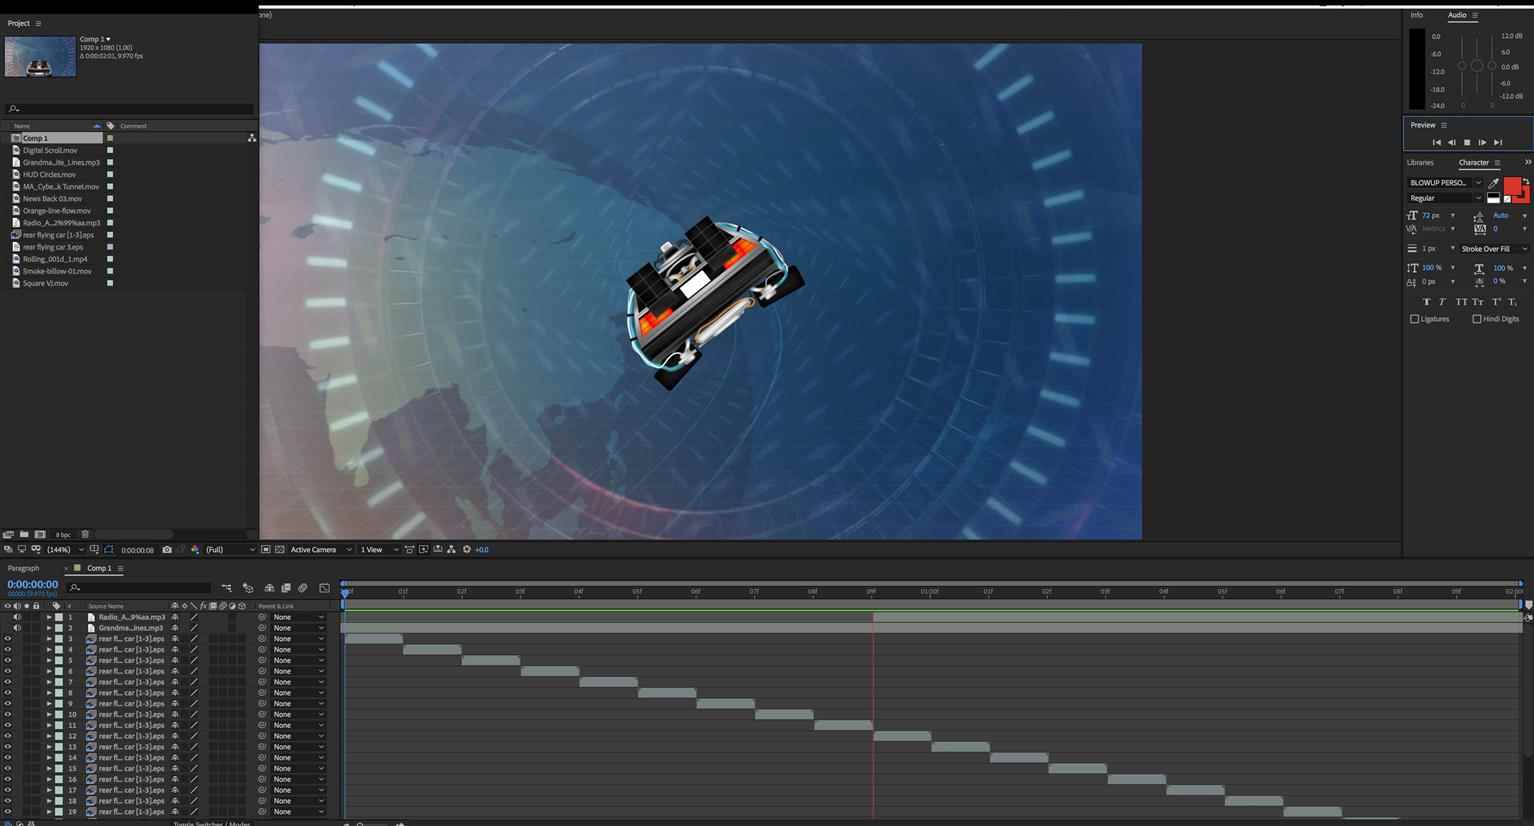The height and width of the screenshot is (826, 1534).
Task: Apply All Caps in Character panel
Action: [1461, 301]
